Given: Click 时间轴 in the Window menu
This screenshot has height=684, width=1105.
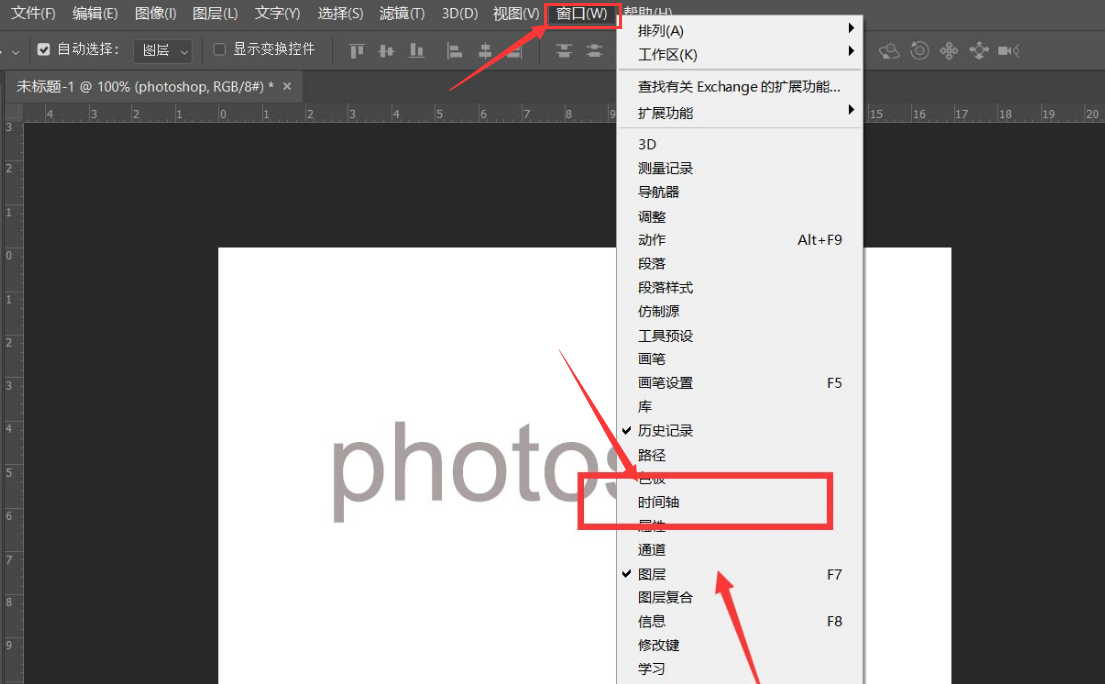Looking at the screenshot, I should (660, 502).
